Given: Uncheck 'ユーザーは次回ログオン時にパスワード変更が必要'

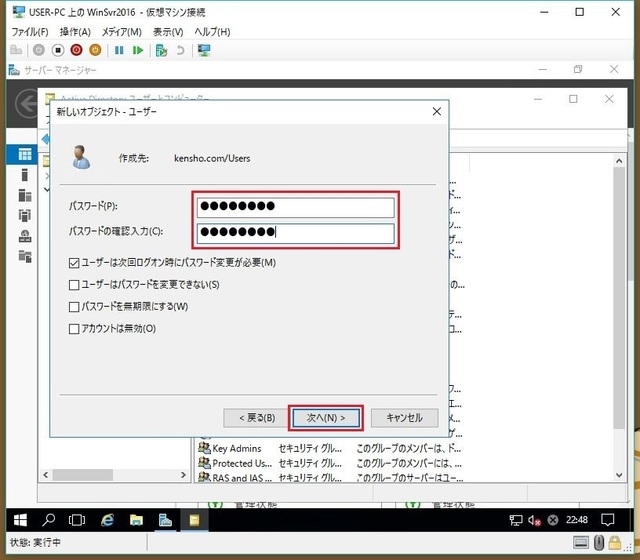Looking at the screenshot, I should (x=74, y=263).
